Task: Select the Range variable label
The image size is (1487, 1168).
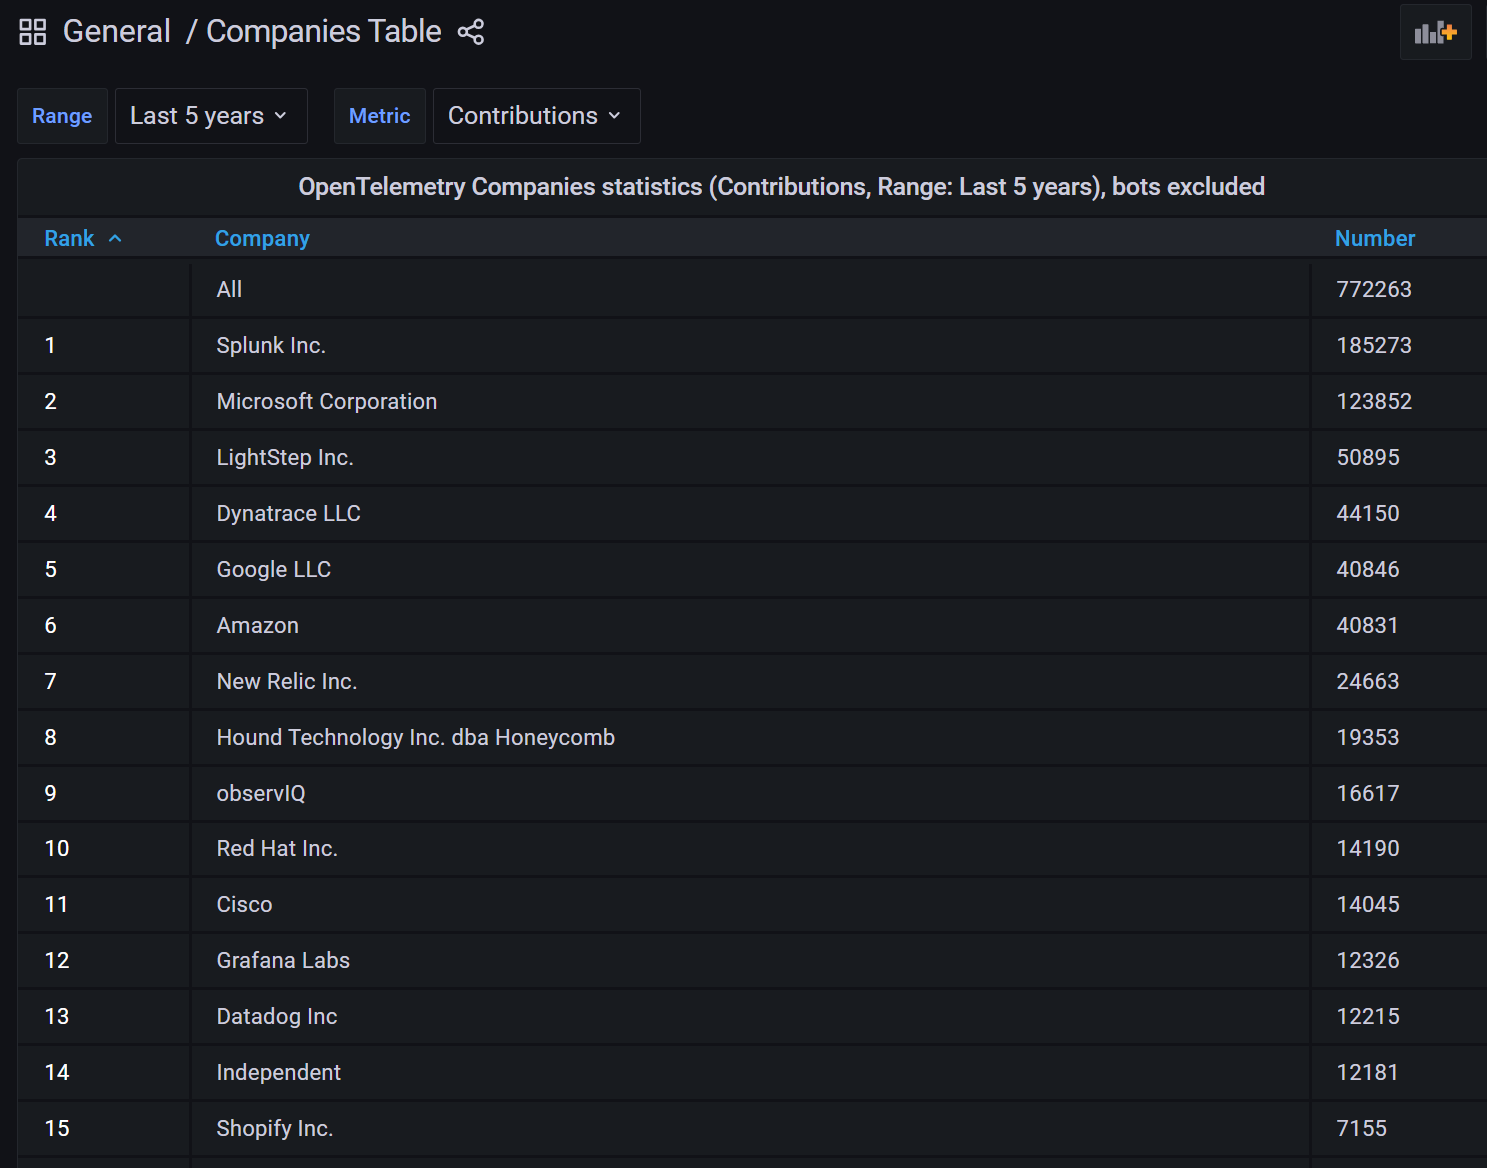Action: pos(62,116)
